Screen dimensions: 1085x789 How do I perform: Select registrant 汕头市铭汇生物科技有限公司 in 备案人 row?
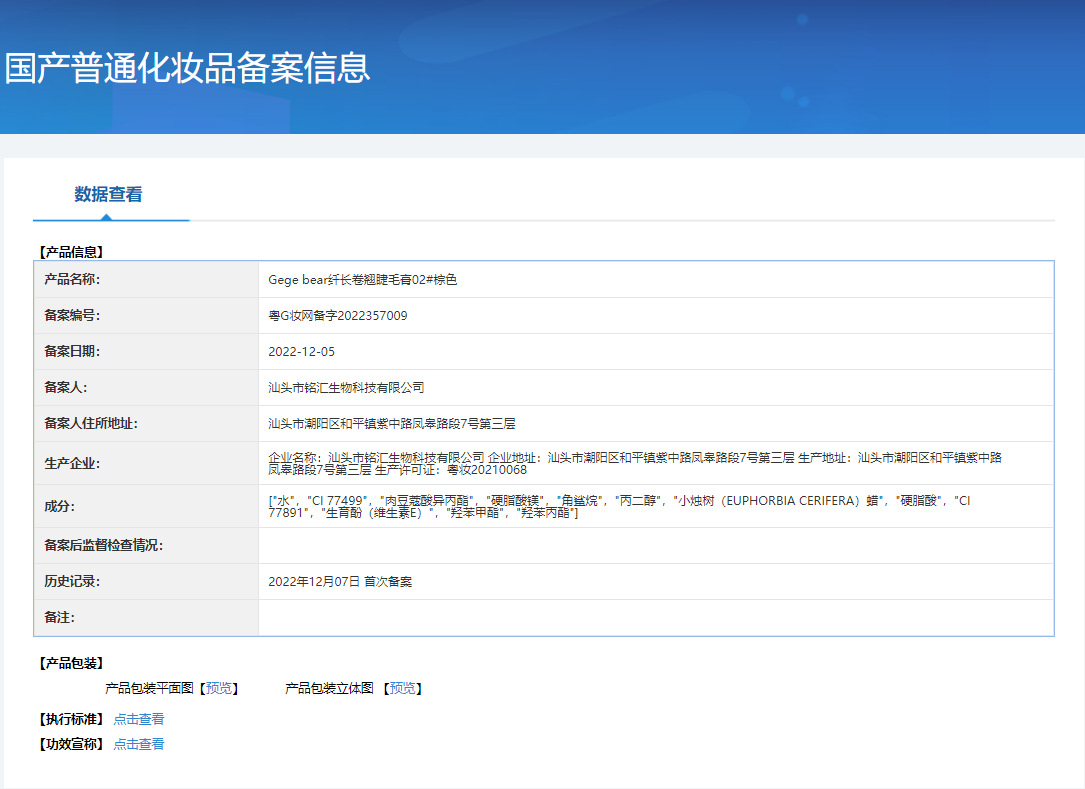tap(347, 388)
